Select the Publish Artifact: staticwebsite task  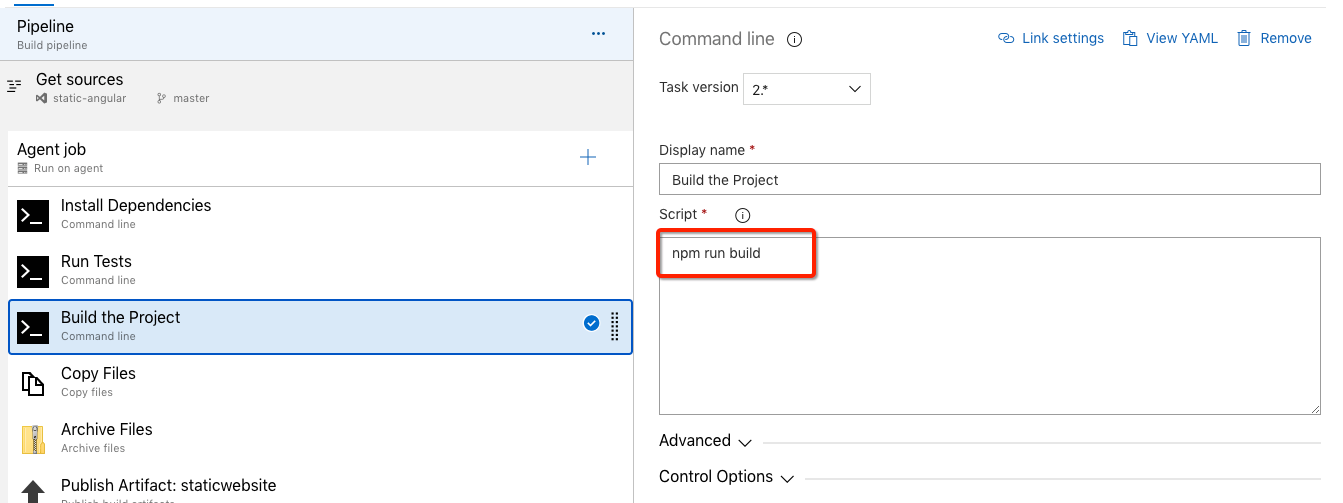pyautogui.click(x=168, y=486)
